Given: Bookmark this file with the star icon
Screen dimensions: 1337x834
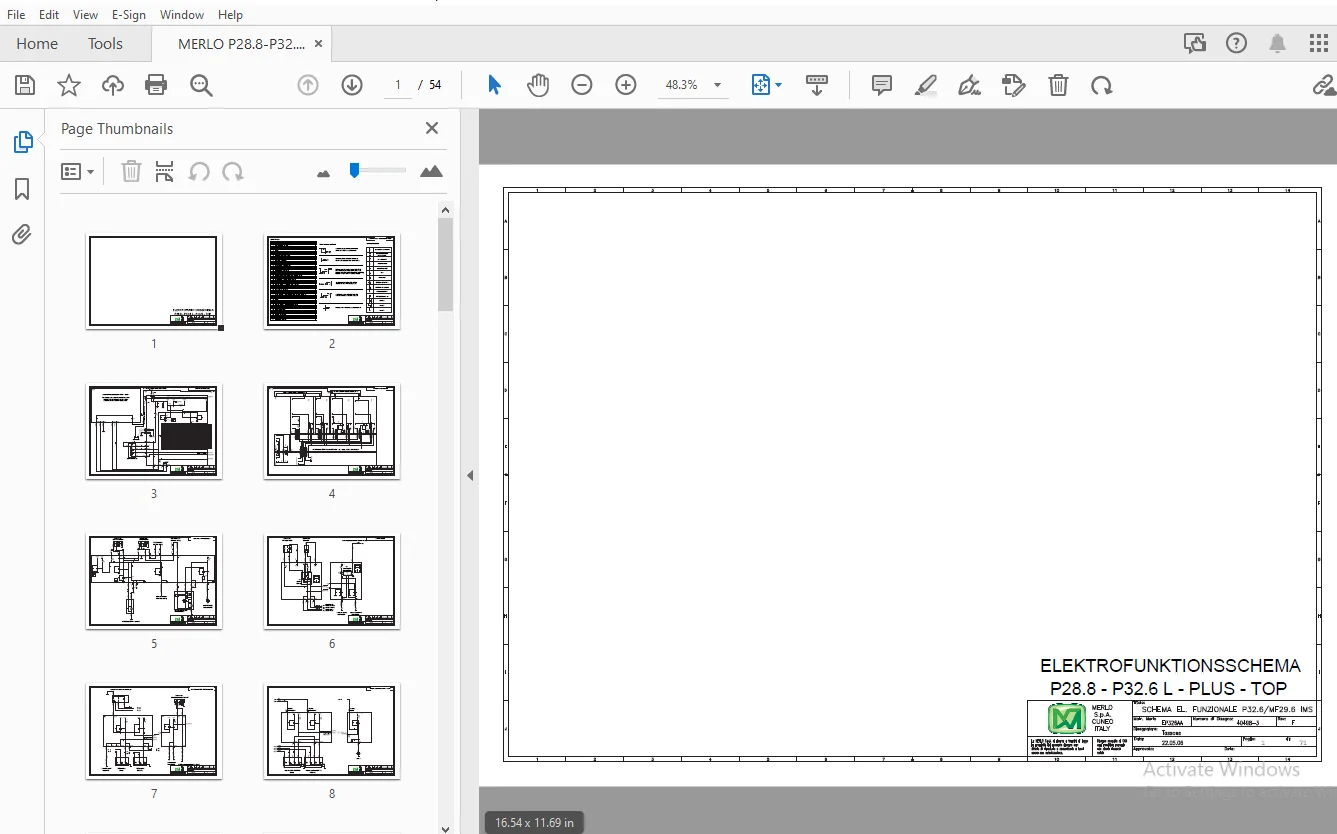Looking at the screenshot, I should 69,85.
